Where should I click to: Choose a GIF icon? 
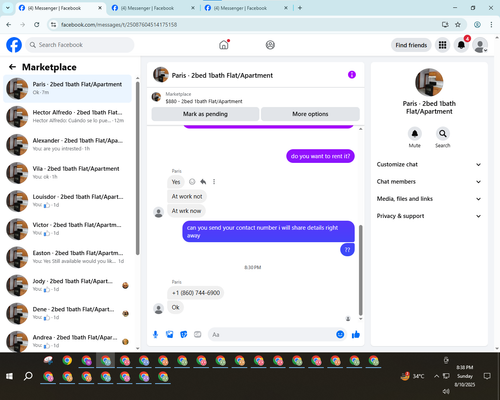click(198, 334)
